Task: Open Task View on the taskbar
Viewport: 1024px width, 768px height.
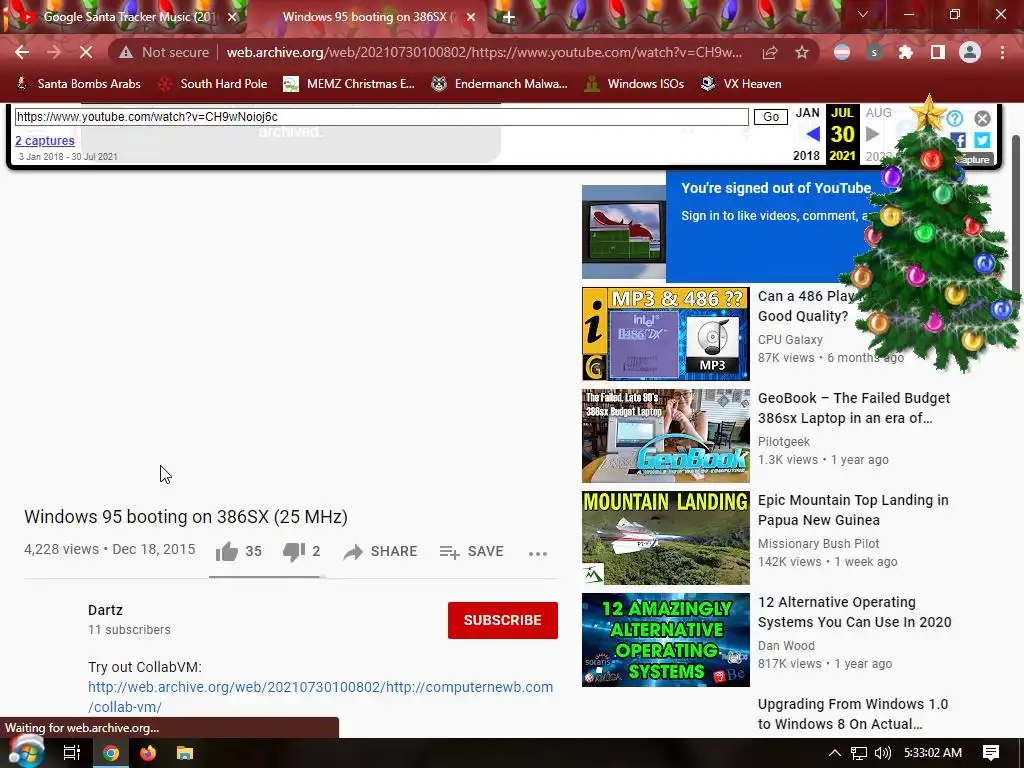Action: pyautogui.click(x=71, y=753)
